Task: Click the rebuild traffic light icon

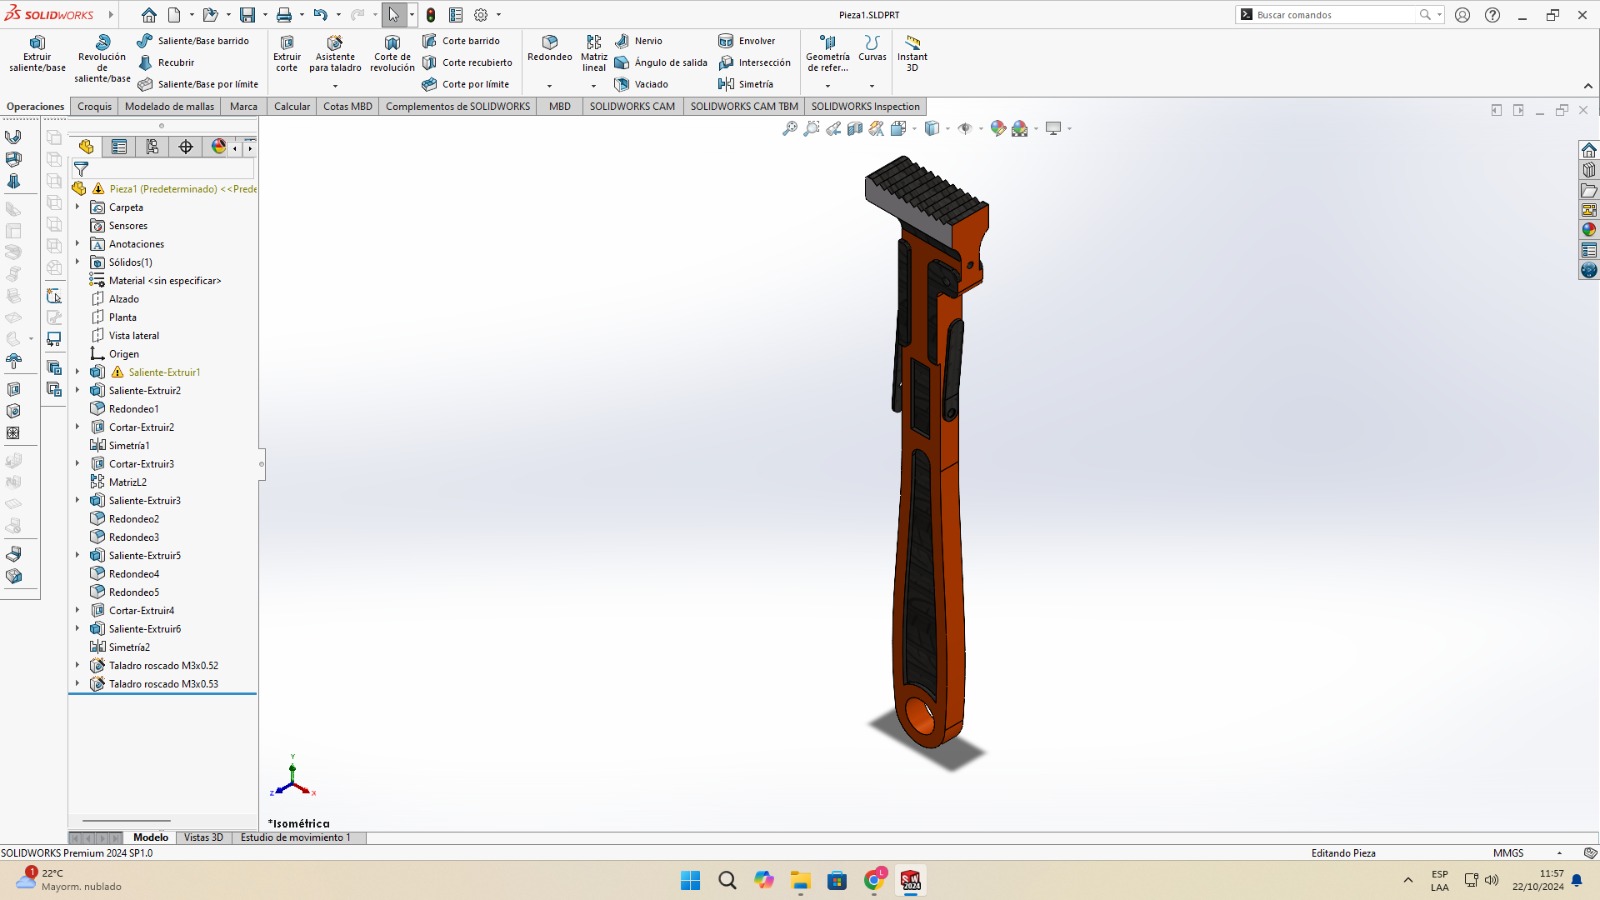Action: 431,15
